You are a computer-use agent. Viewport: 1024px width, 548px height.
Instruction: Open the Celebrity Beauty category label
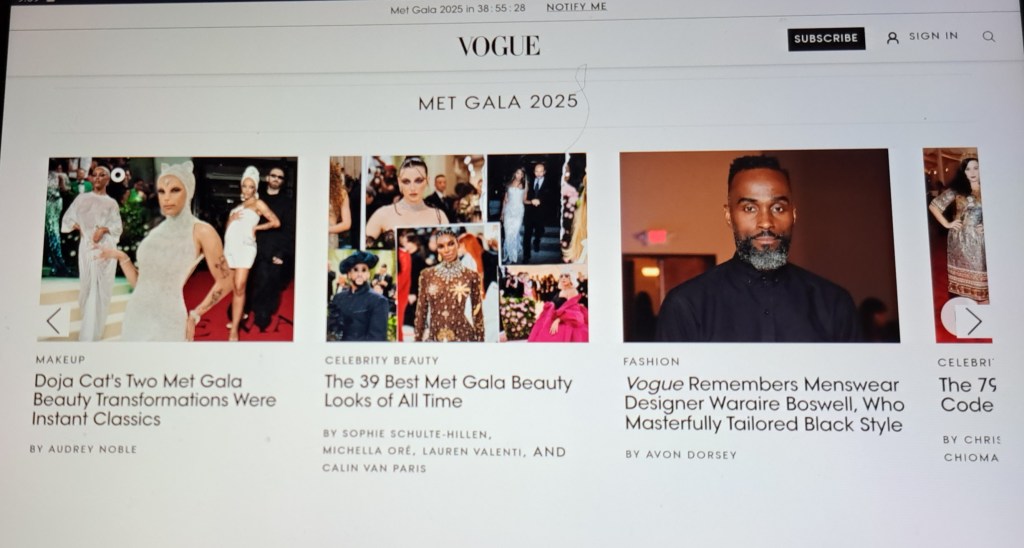click(x=381, y=360)
